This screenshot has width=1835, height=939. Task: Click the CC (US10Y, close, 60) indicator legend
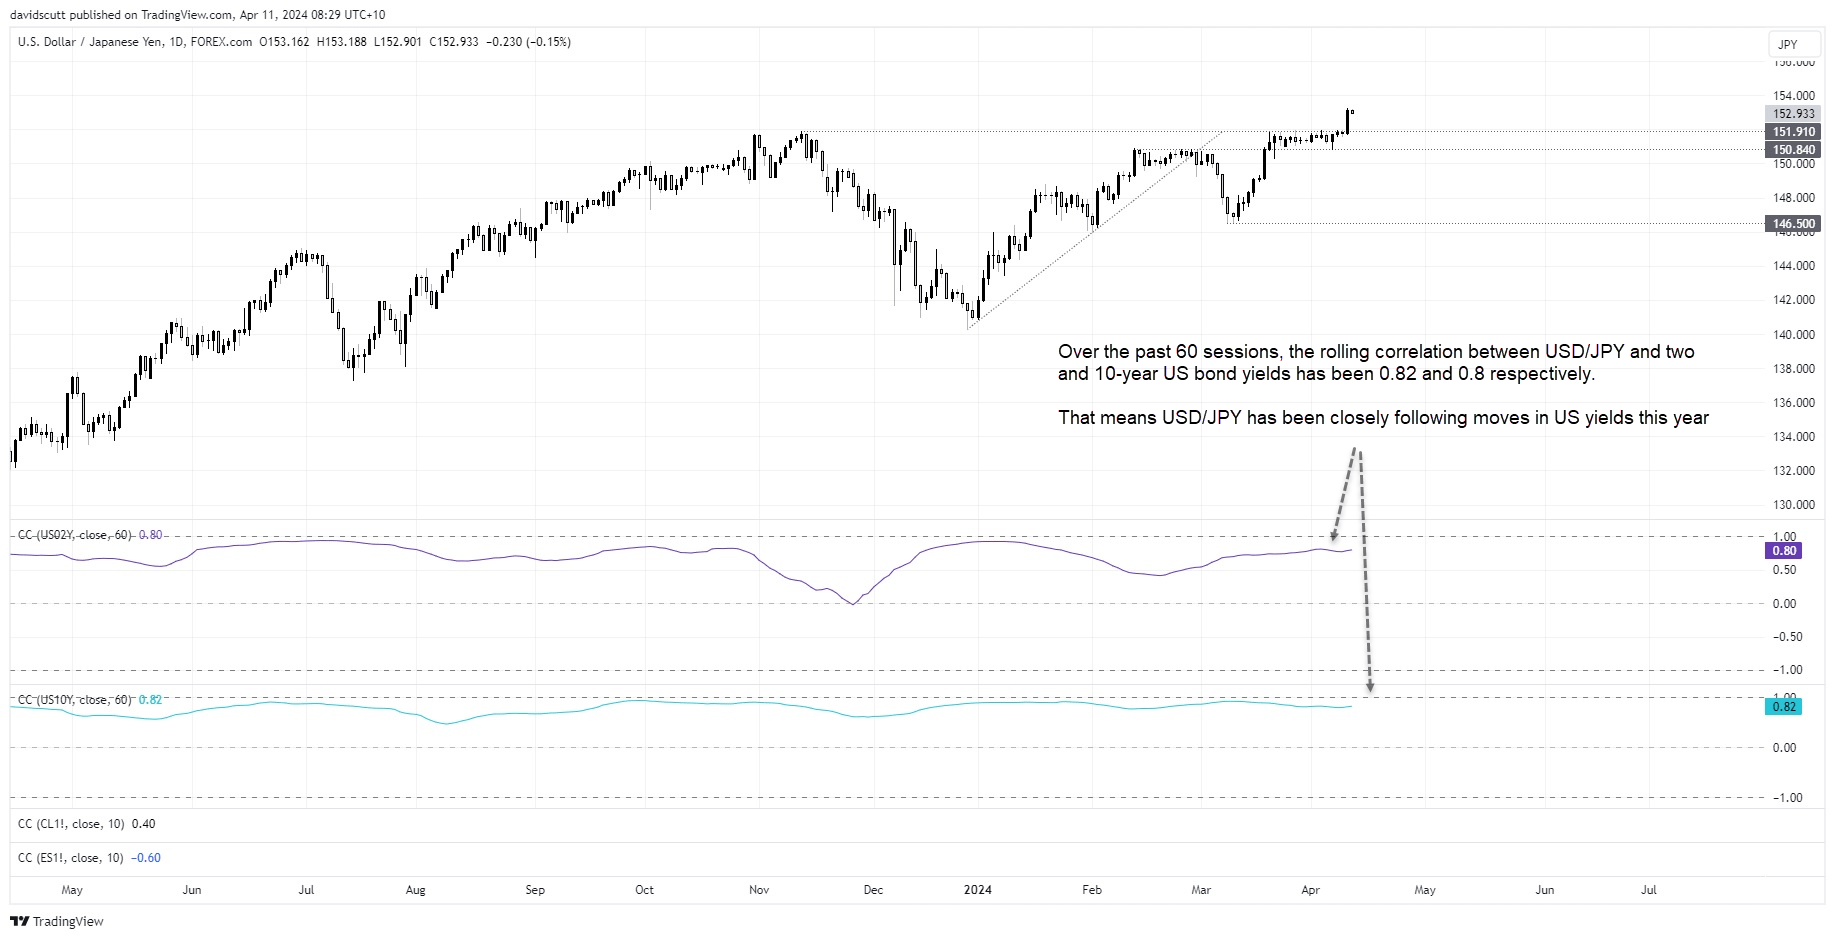click(x=75, y=700)
